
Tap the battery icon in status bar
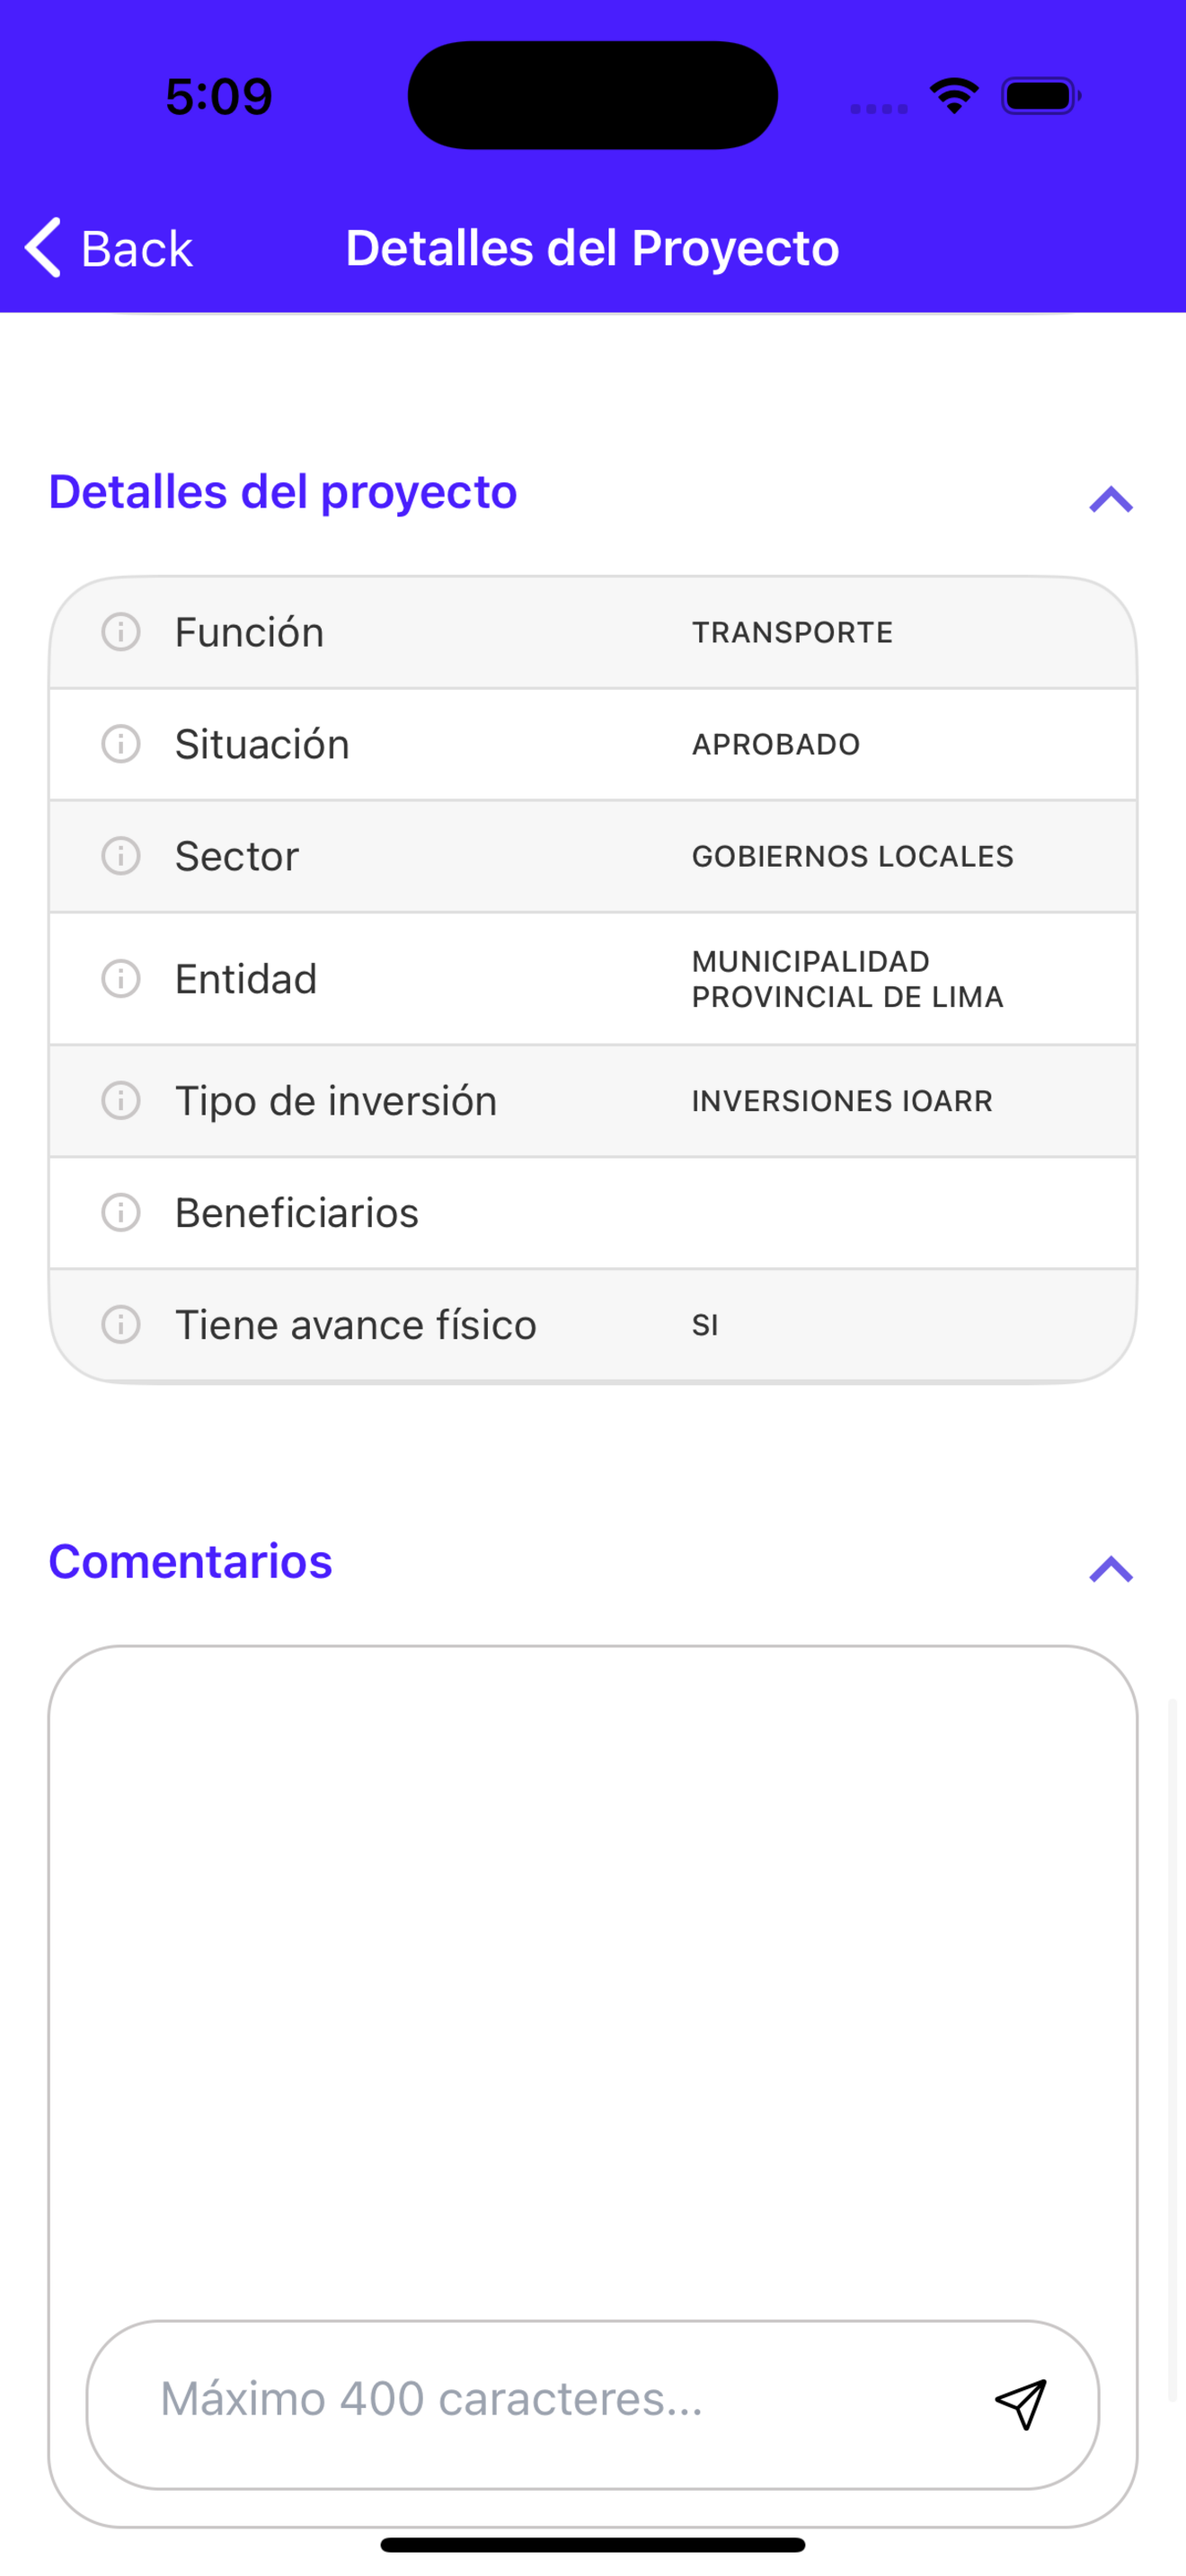click(x=1041, y=96)
